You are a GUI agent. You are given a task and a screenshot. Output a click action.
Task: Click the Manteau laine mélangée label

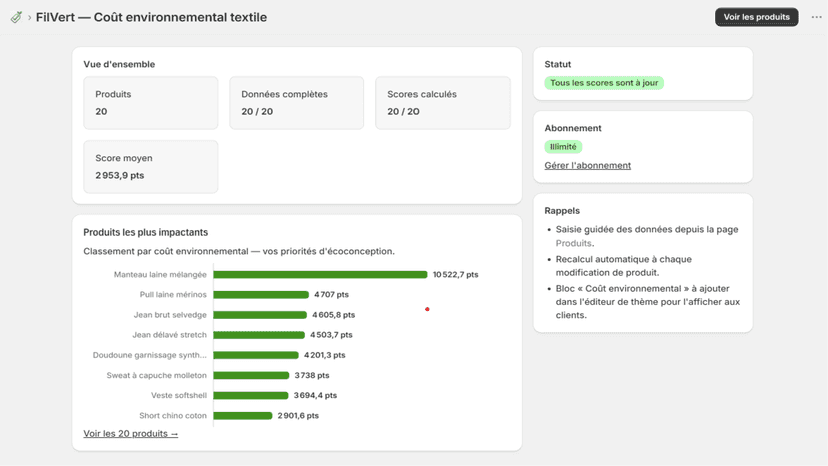pos(160,274)
